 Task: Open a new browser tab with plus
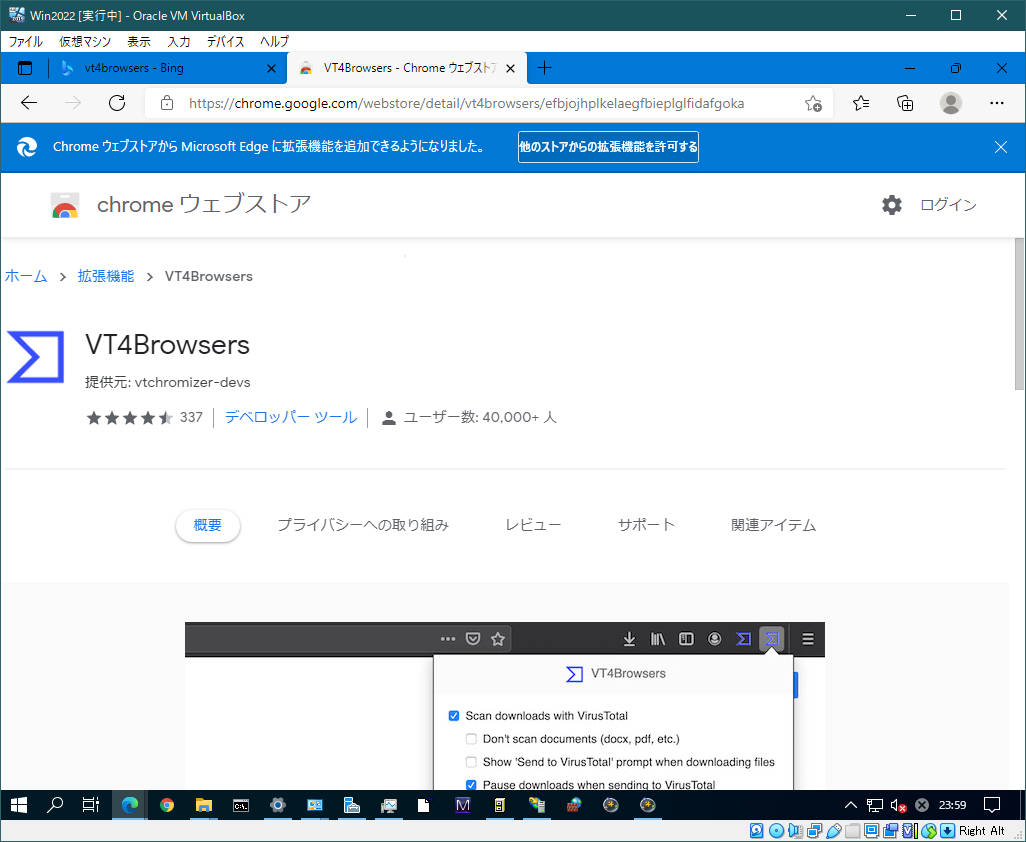[x=544, y=67]
